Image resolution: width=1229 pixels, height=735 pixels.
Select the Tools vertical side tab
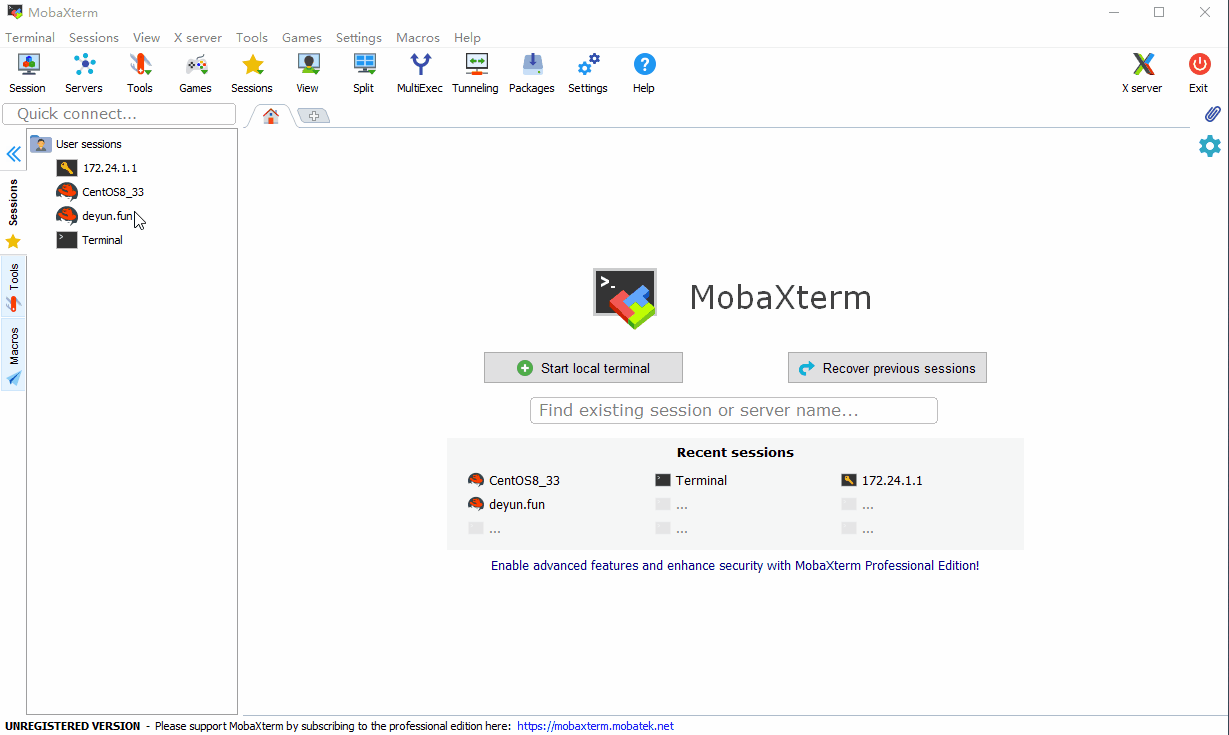click(x=13, y=287)
